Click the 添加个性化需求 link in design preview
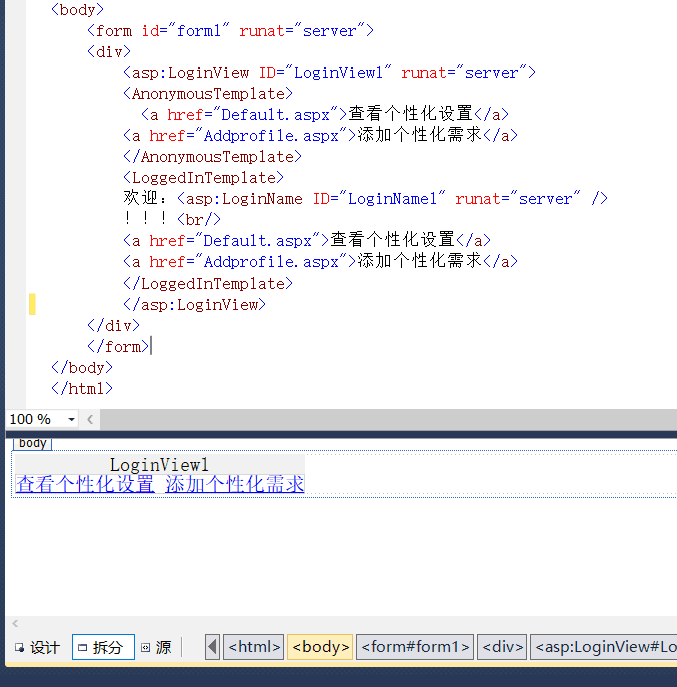Screen dimensions: 677x687 coord(234,484)
